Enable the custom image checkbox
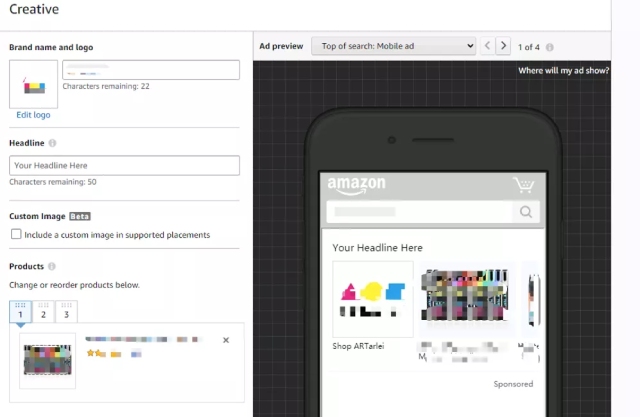Image resolution: width=640 pixels, height=417 pixels. click(x=16, y=235)
